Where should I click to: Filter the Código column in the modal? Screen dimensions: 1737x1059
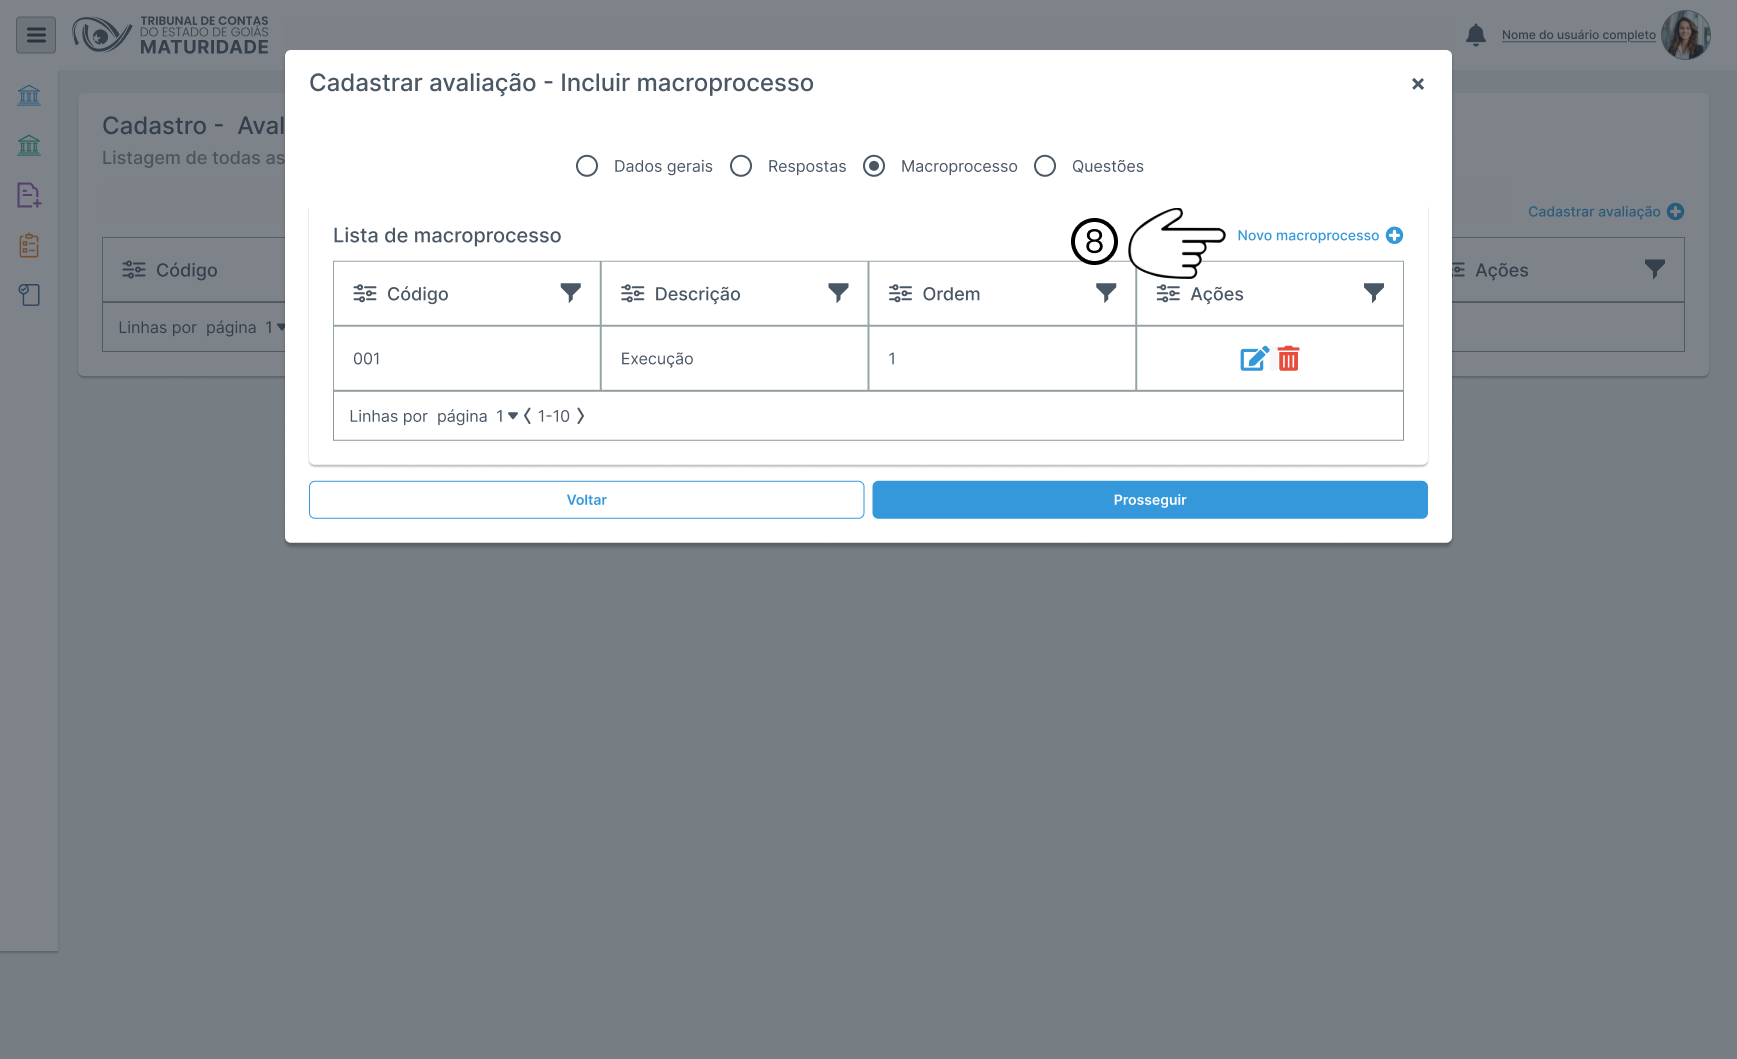tap(570, 293)
